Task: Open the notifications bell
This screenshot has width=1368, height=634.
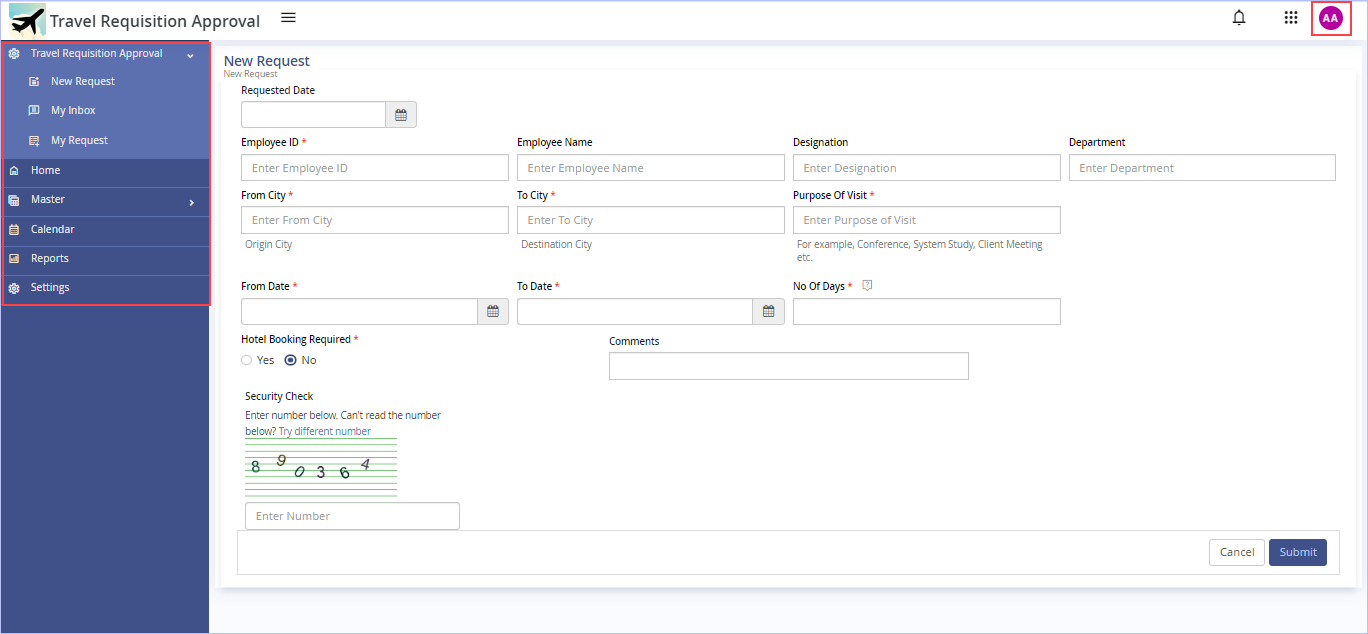Action: click(1239, 17)
